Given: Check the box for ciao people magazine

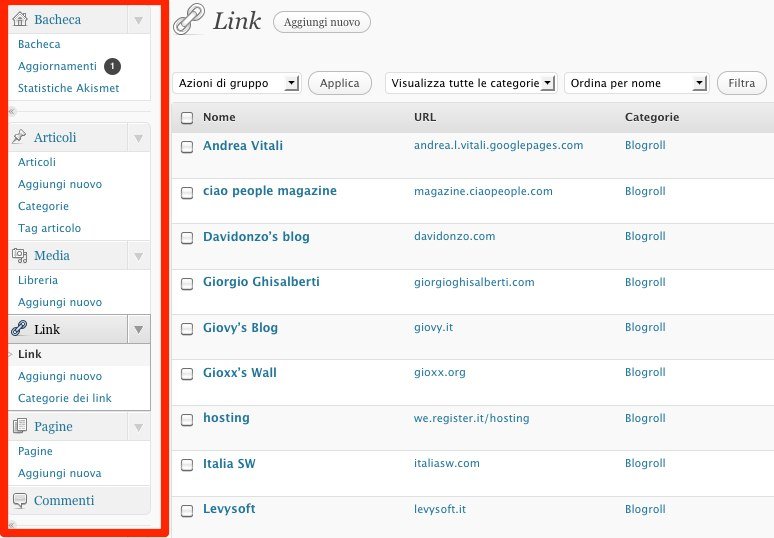Looking at the screenshot, I should pyautogui.click(x=187, y=192).
